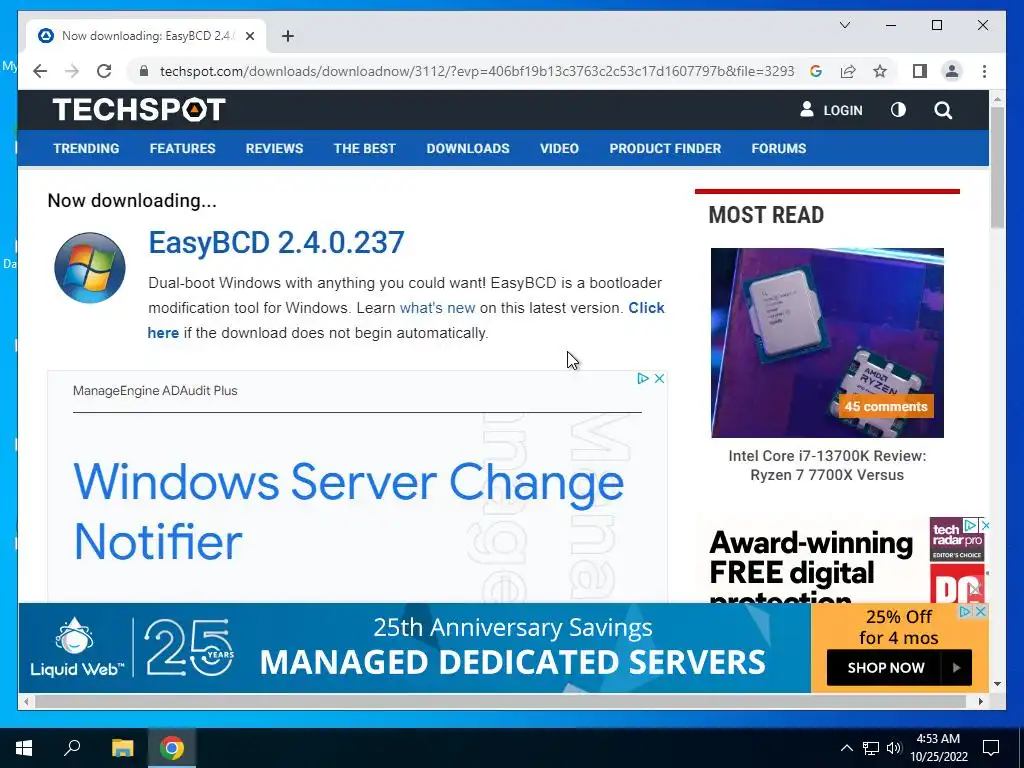
Task: Click the LOGIN link
Action: pyautogui.click(x=831, y=110)
